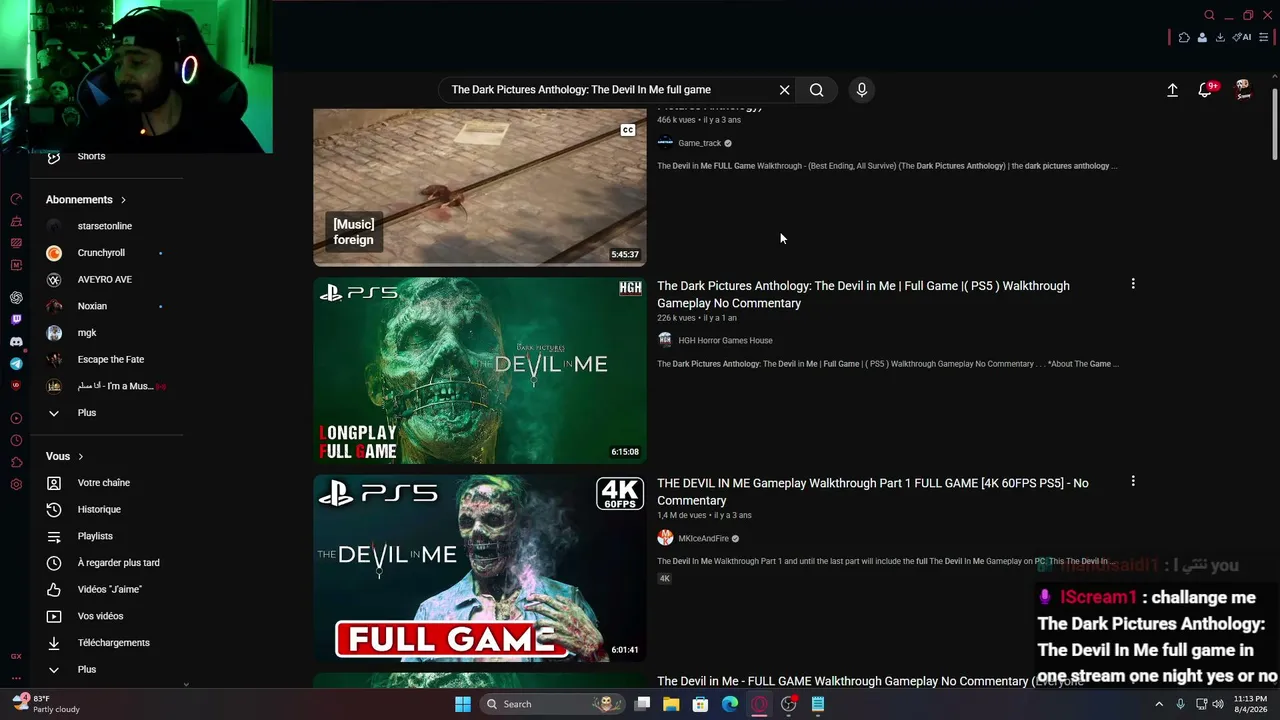Open Shorts in YouTube sidebar
The width and height of the screenshot is (1280, 720).
[x=91, y=157]
